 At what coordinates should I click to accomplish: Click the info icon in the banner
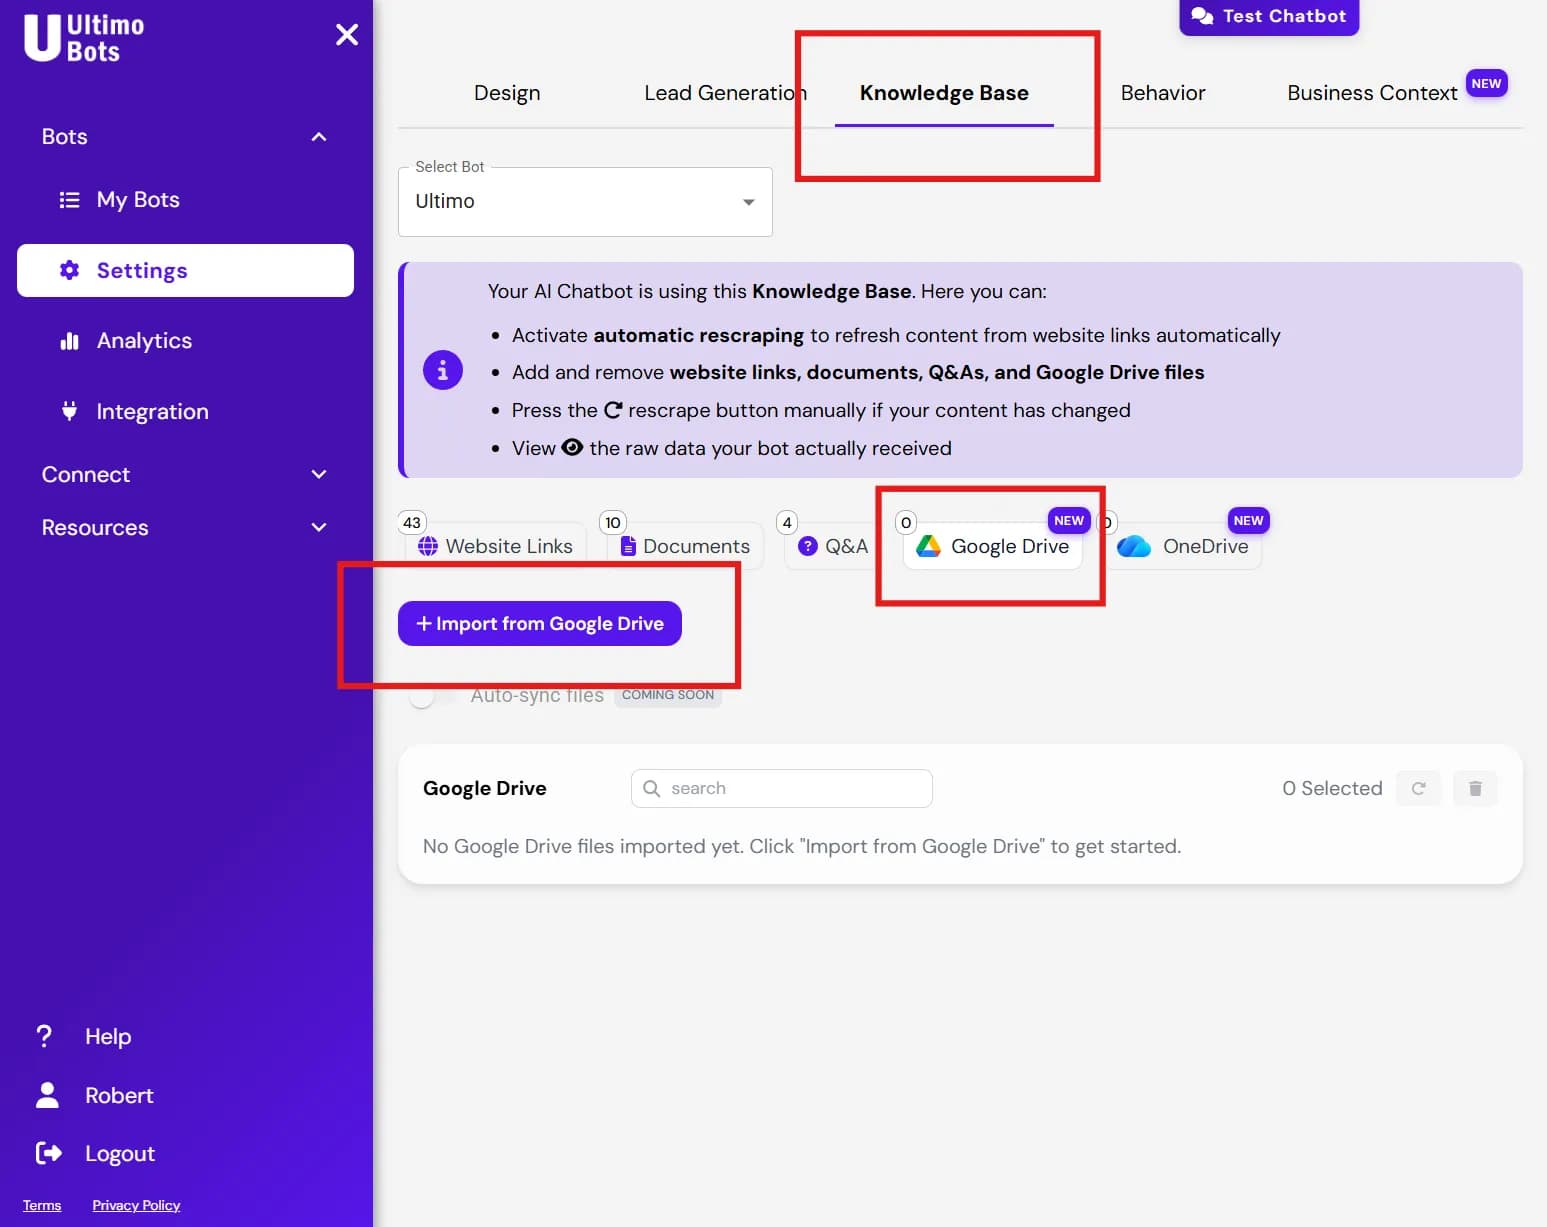(x=442, y=369)
